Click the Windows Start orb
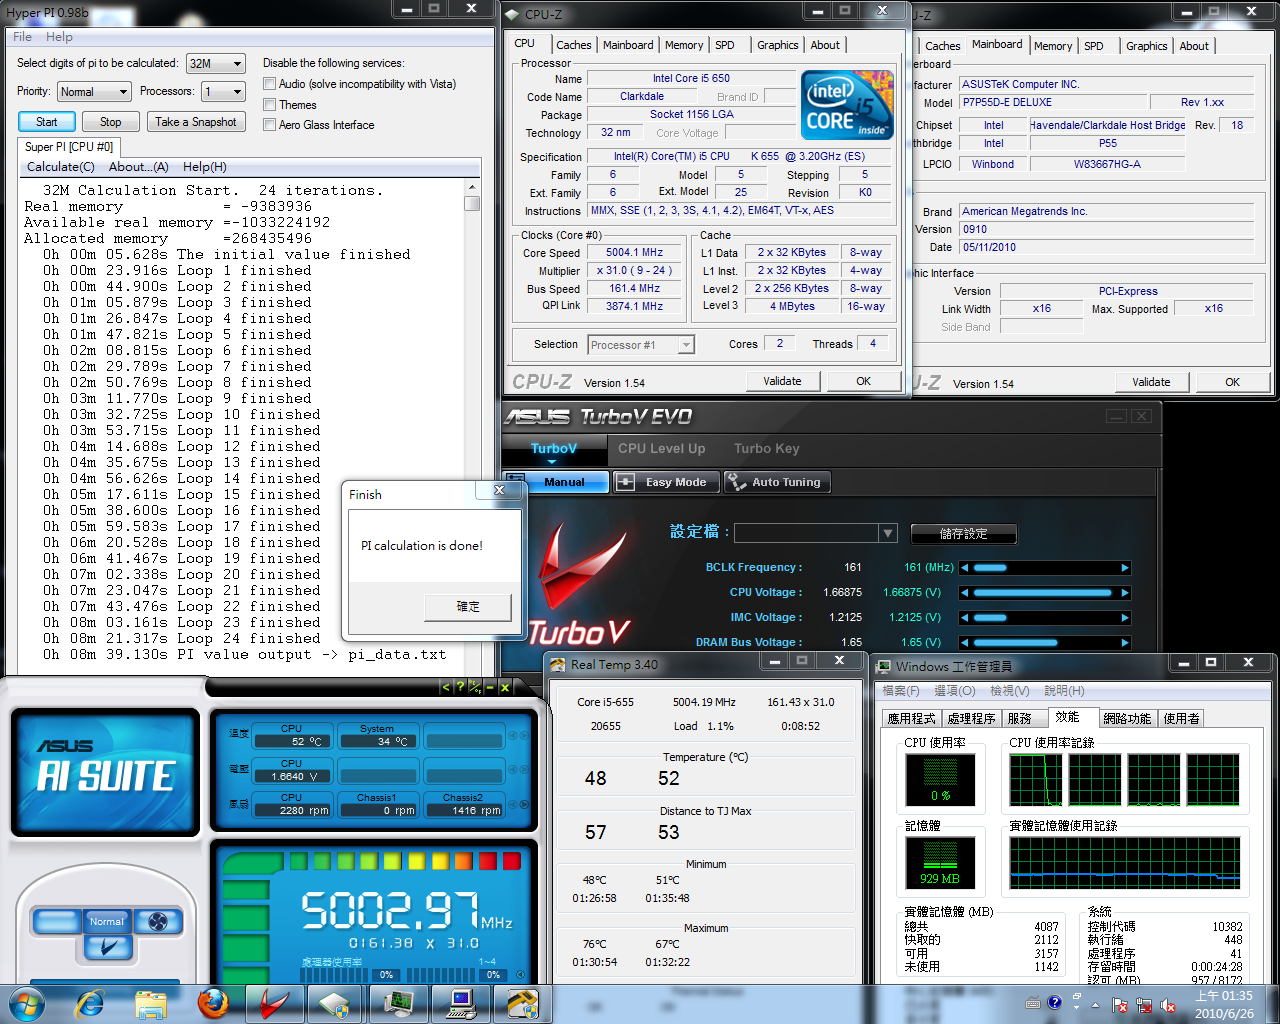This screenshot has height=1024, width=1280. pos(27,1003)
